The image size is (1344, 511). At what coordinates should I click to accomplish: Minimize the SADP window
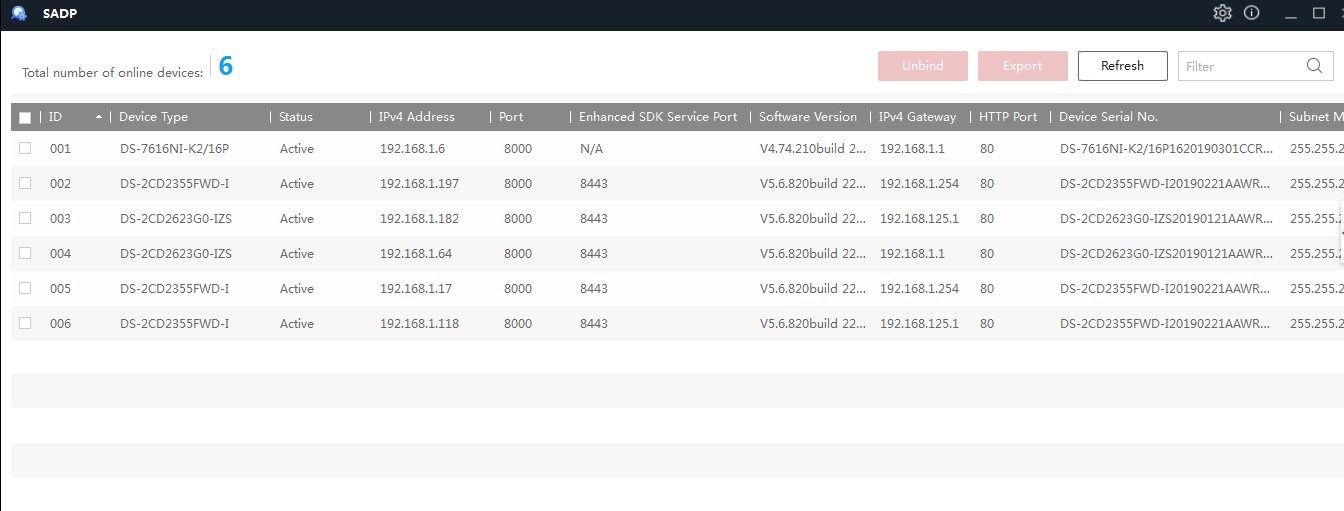click(x=1290, y=13)
